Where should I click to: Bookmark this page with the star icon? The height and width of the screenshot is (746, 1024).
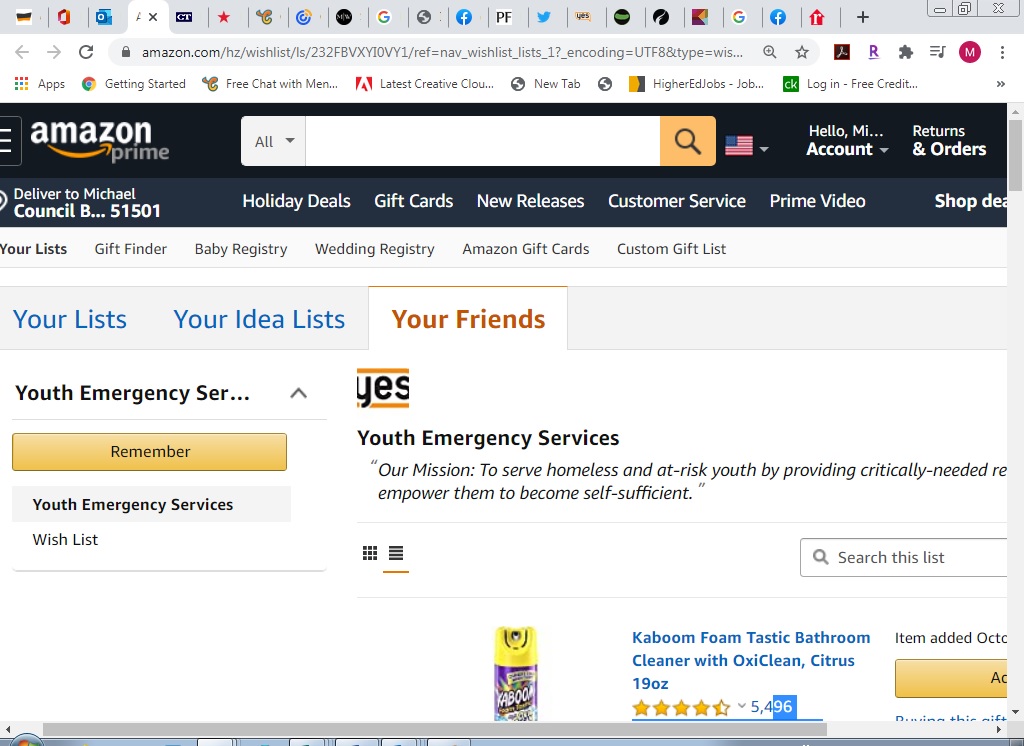click(x=802, y=52)
